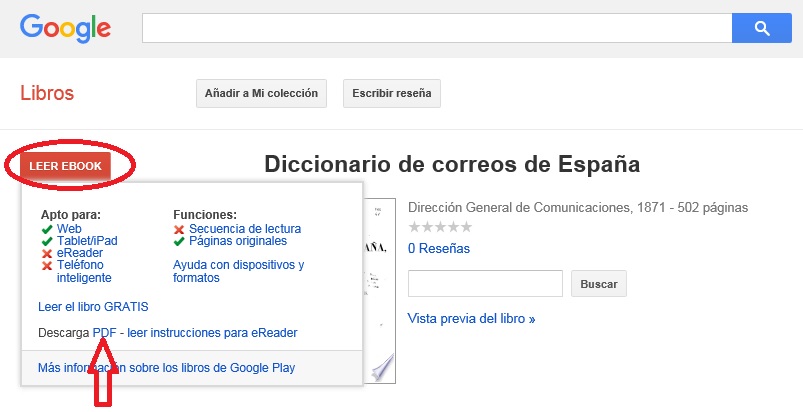Screen dimensions: 803x412
Task: Open Ayuda con dispositivos y formatos
Action: 238,271
